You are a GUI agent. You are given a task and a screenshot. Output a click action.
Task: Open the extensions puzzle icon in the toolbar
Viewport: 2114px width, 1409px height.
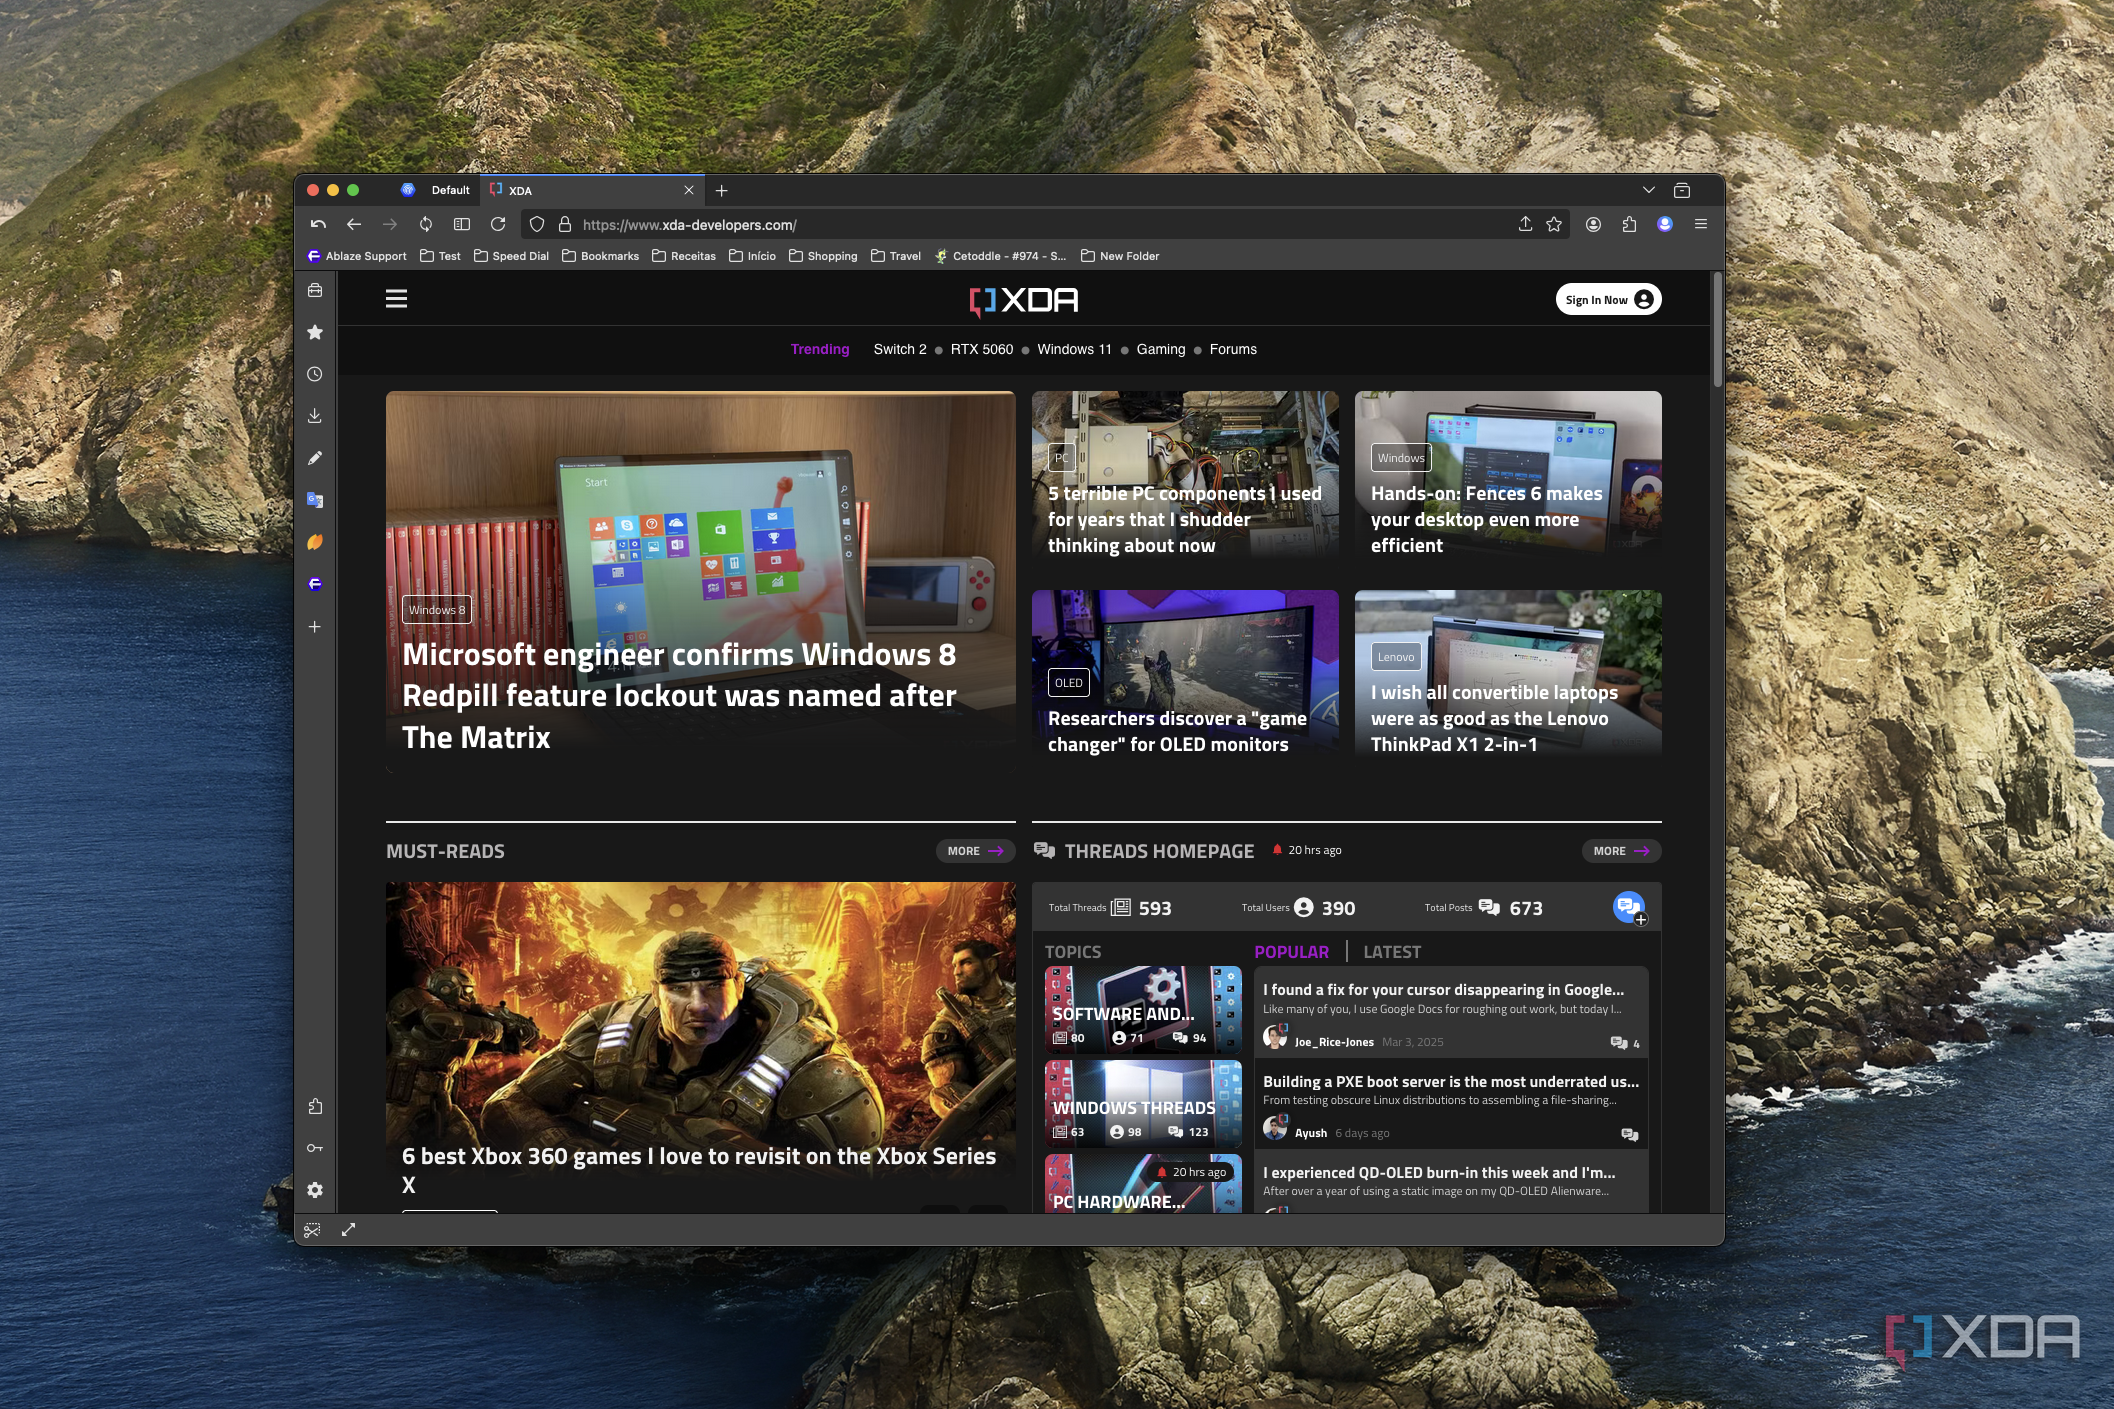click(x=1629, y=225)
